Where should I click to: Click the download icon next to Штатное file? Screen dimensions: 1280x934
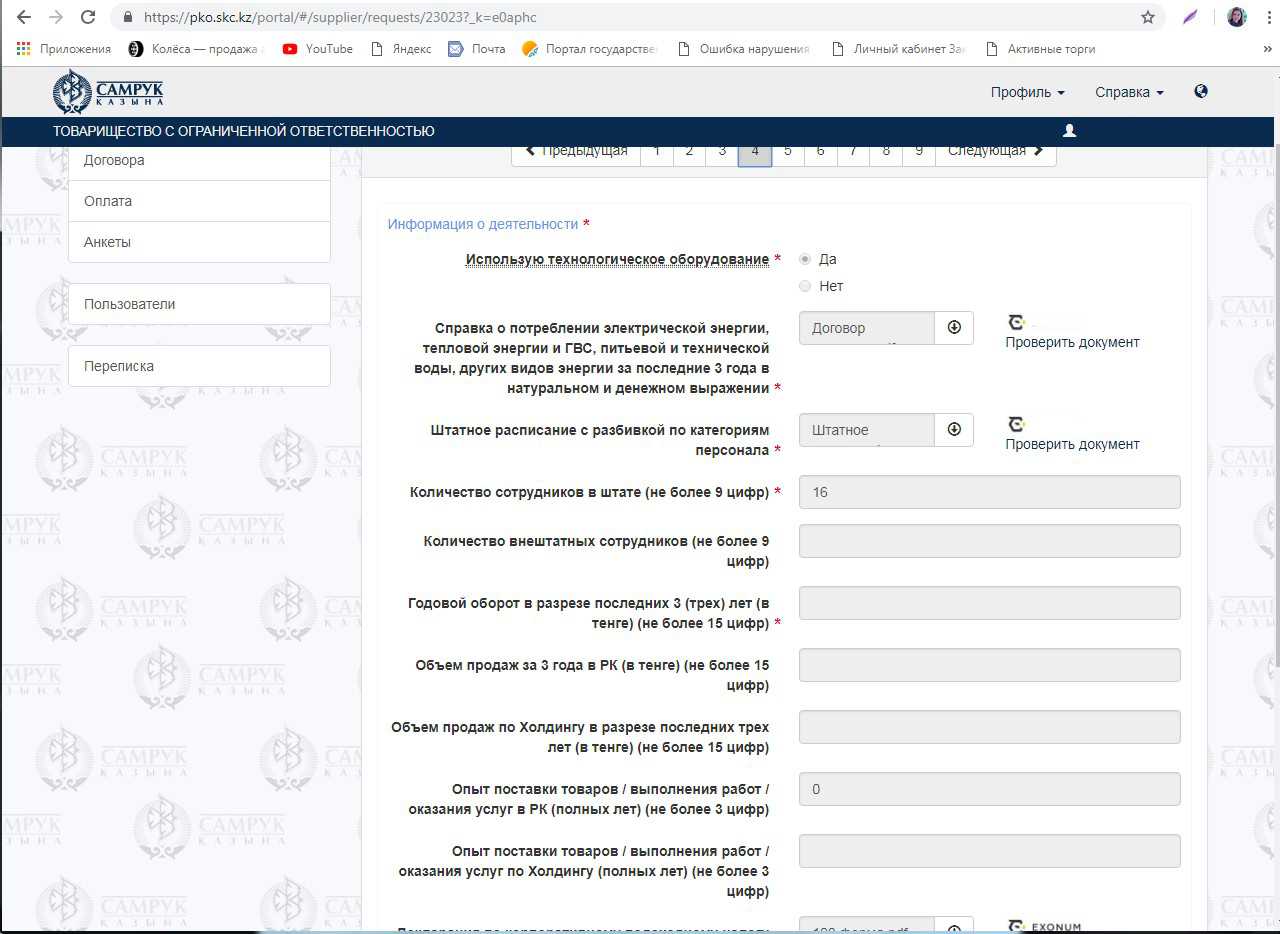click(x=954, y=430)
